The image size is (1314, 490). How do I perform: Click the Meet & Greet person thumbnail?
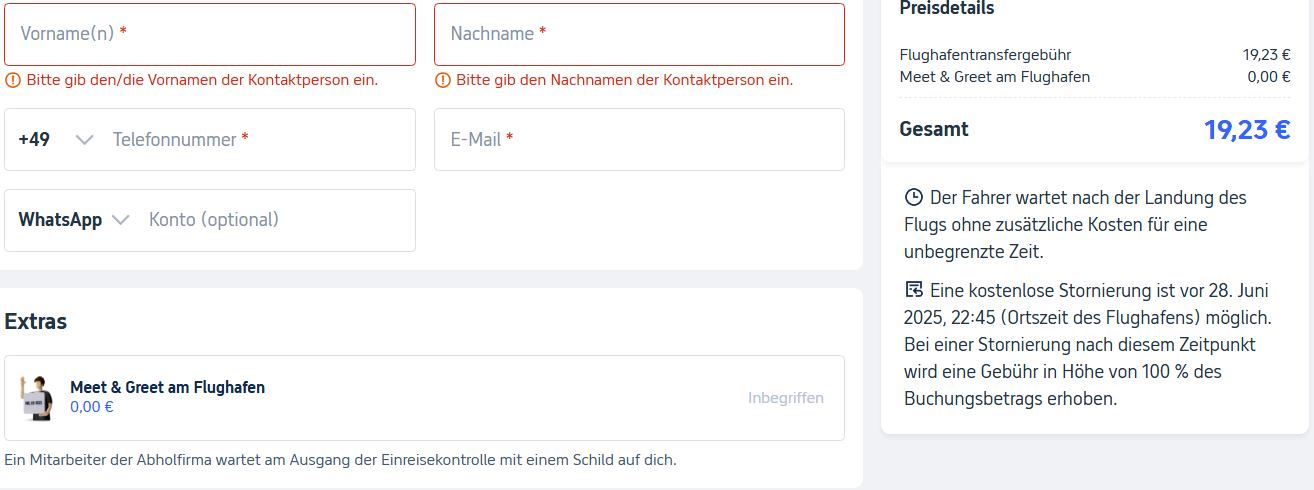tap(37, 398)
